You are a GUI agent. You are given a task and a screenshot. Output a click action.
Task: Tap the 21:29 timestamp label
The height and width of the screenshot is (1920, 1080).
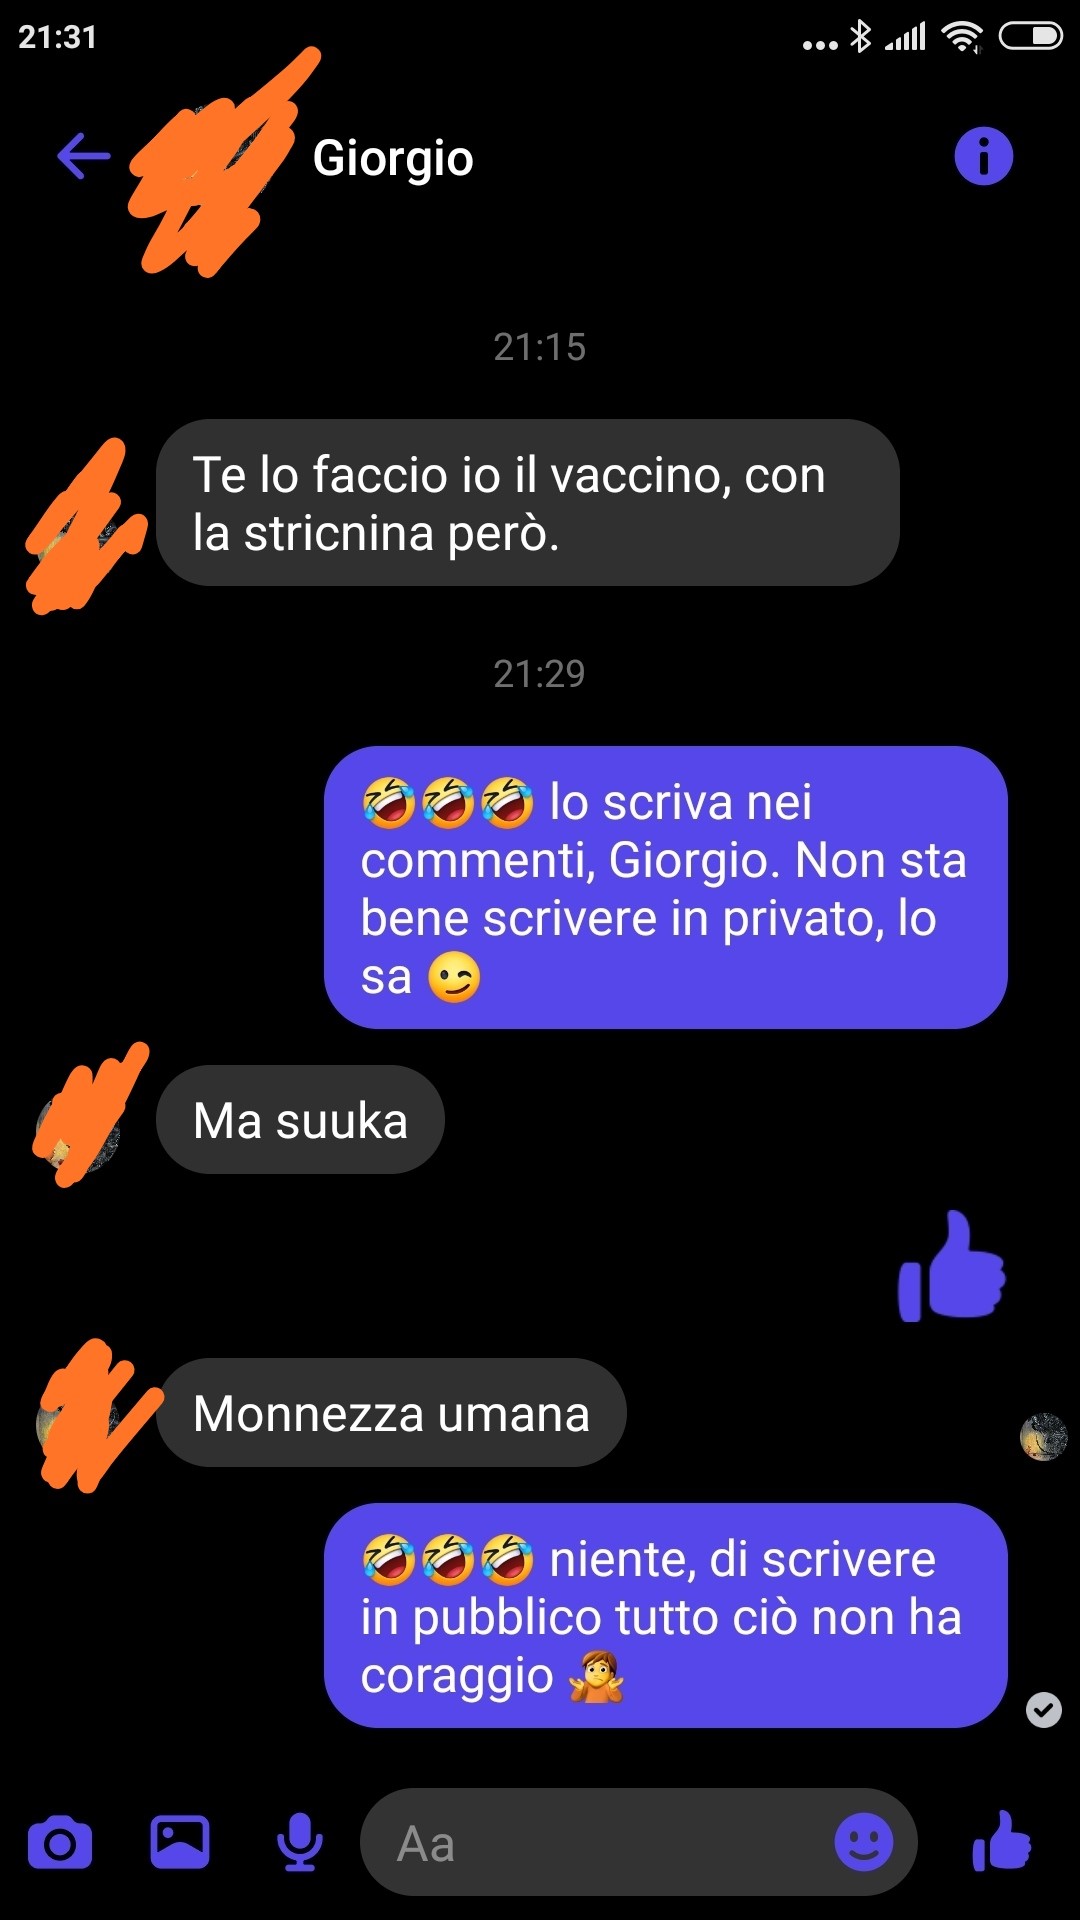pos(539,674)
